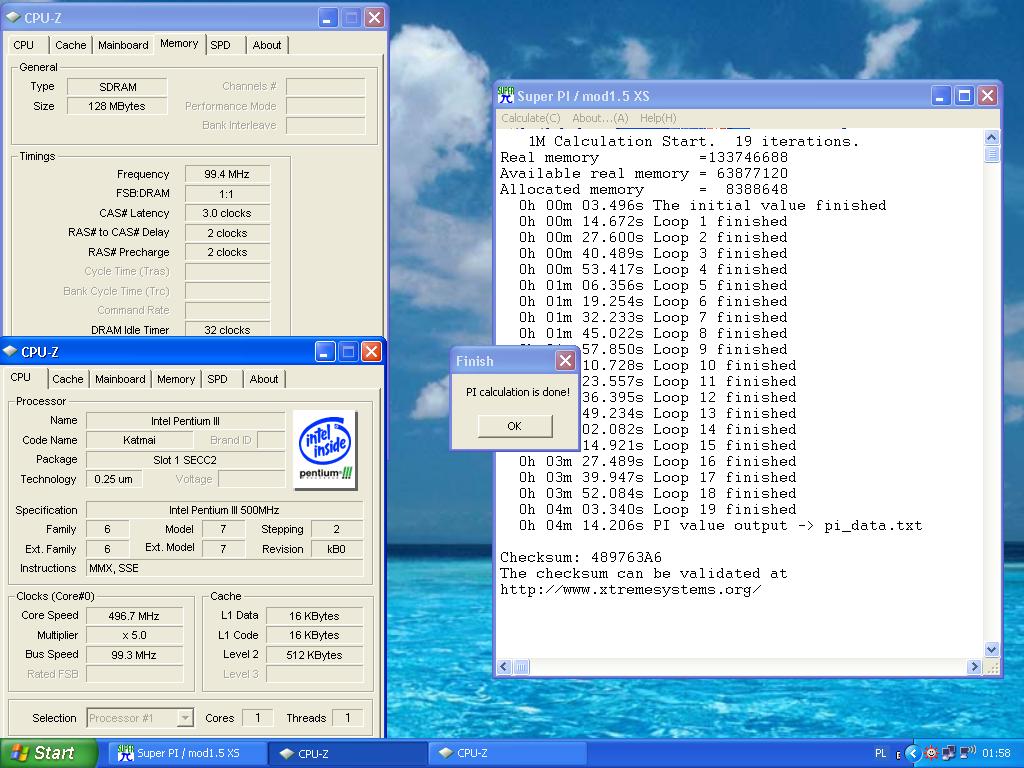
Task: Switch to Mainboard tab in top CPU-Z window
Action: [123, 45]
